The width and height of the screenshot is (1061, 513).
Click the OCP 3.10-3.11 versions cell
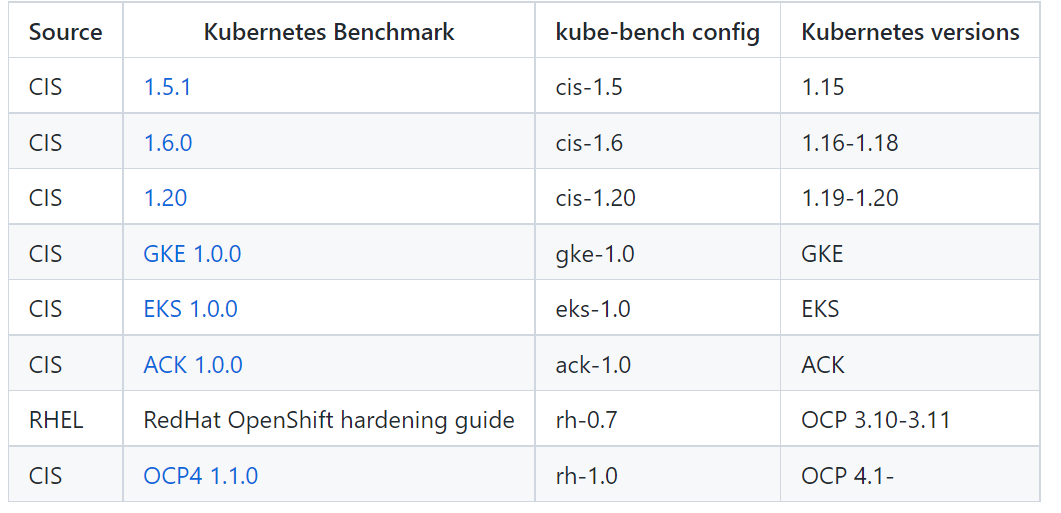pos(875,420)
